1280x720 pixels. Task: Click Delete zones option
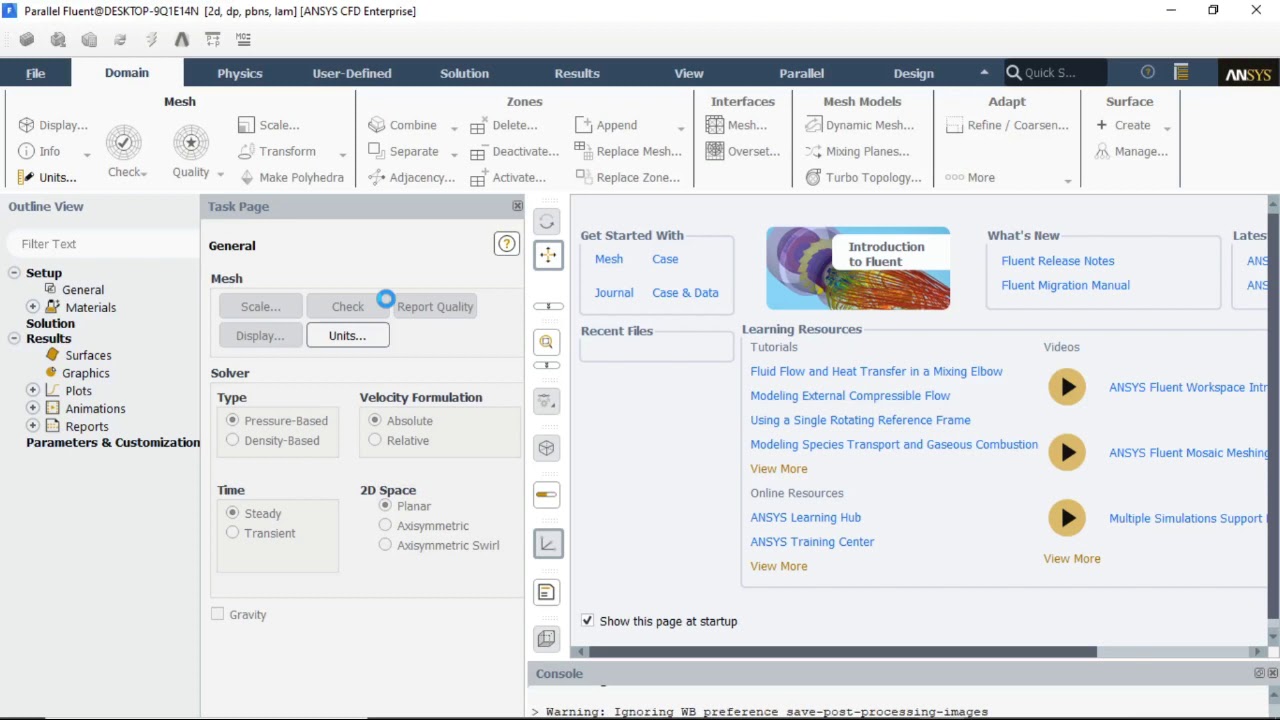(x=504, y=125)
